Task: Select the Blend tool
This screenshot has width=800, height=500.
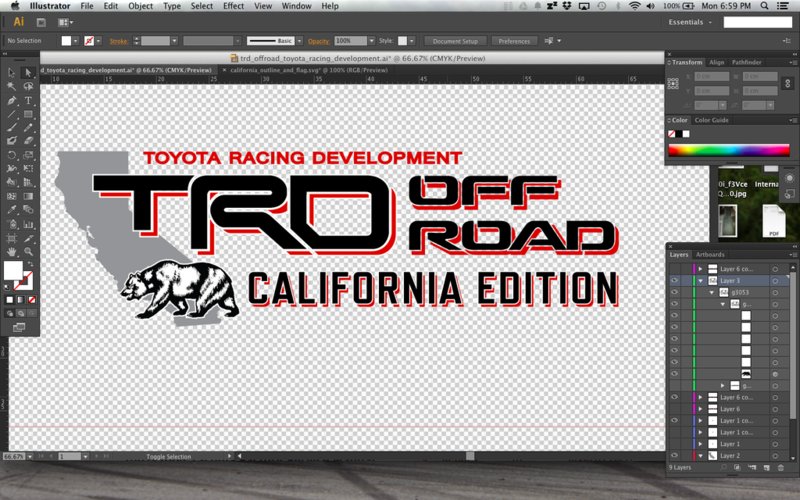Action: [x=28, y=210]
